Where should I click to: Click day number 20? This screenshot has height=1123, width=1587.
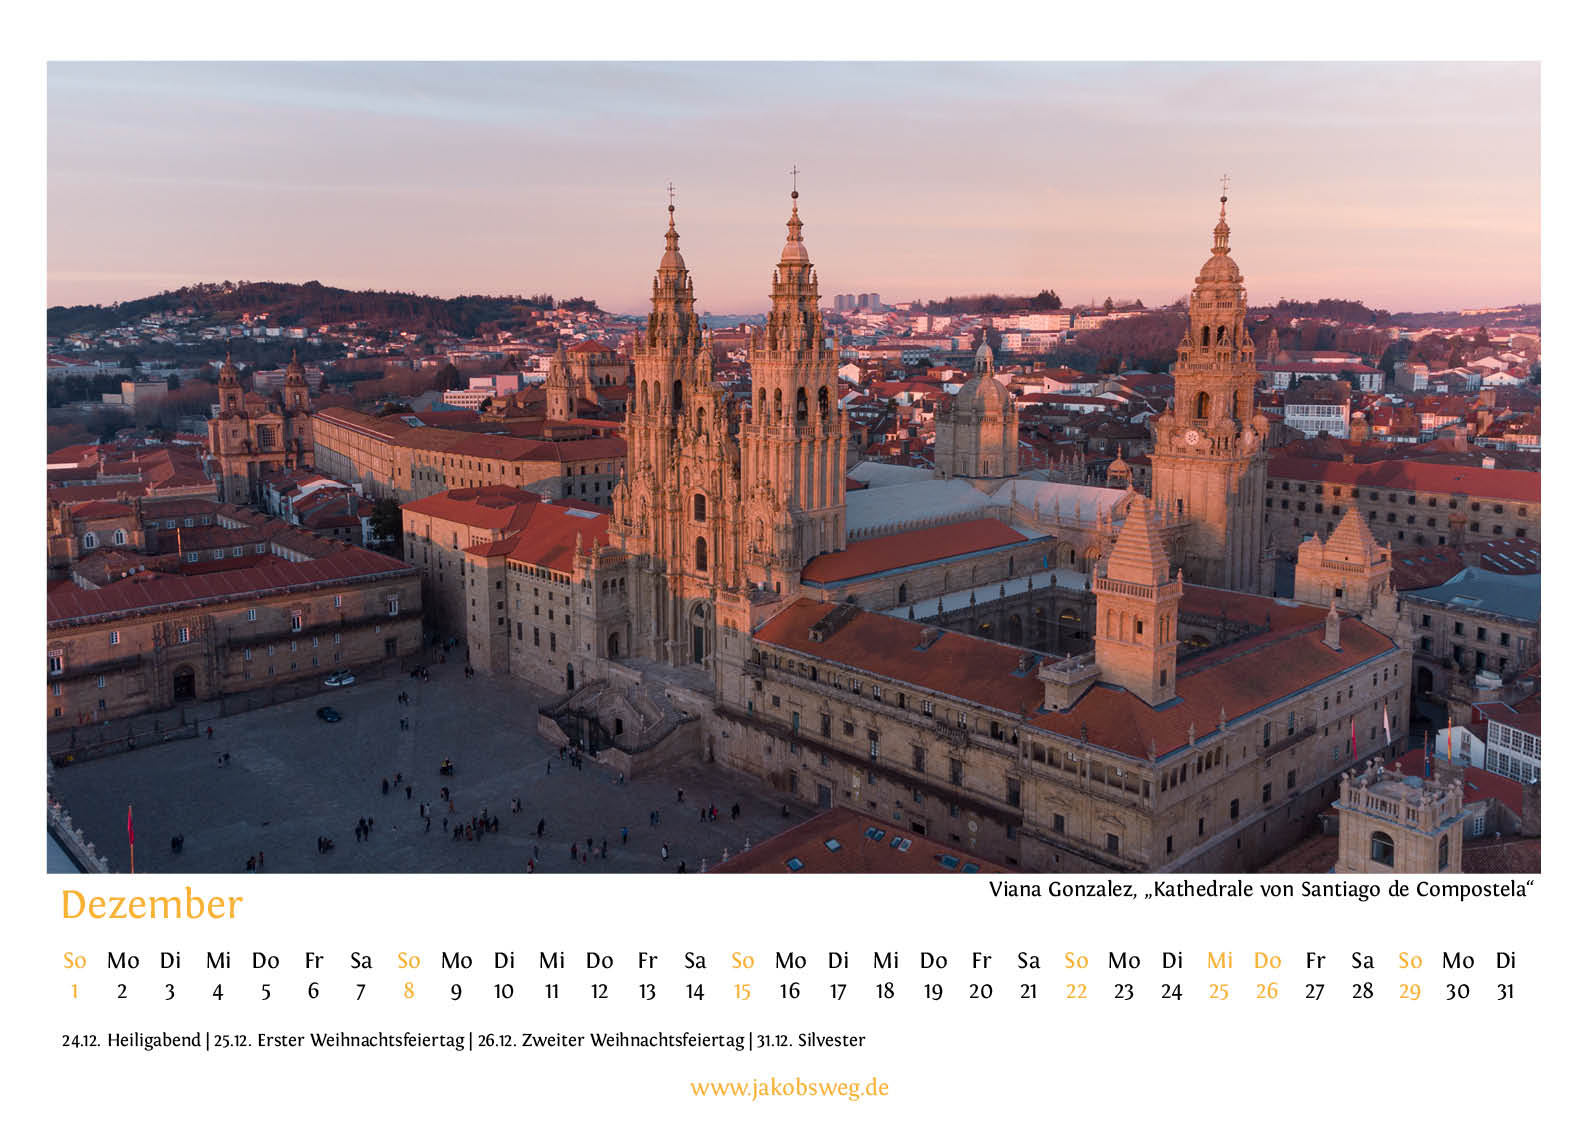(981, 991)
